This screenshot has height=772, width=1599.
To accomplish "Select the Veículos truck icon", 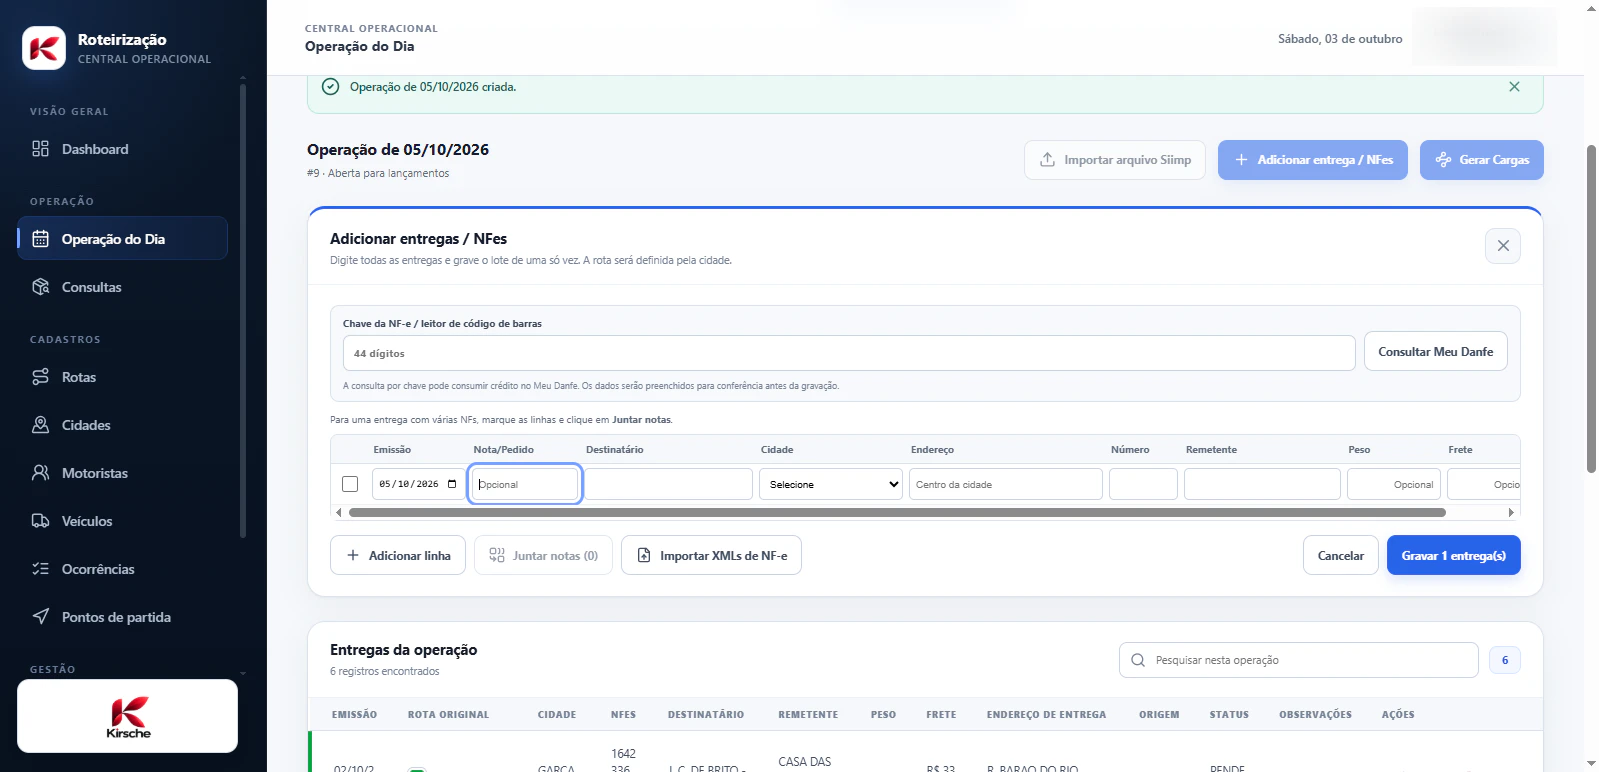I will tap(41, 521).
